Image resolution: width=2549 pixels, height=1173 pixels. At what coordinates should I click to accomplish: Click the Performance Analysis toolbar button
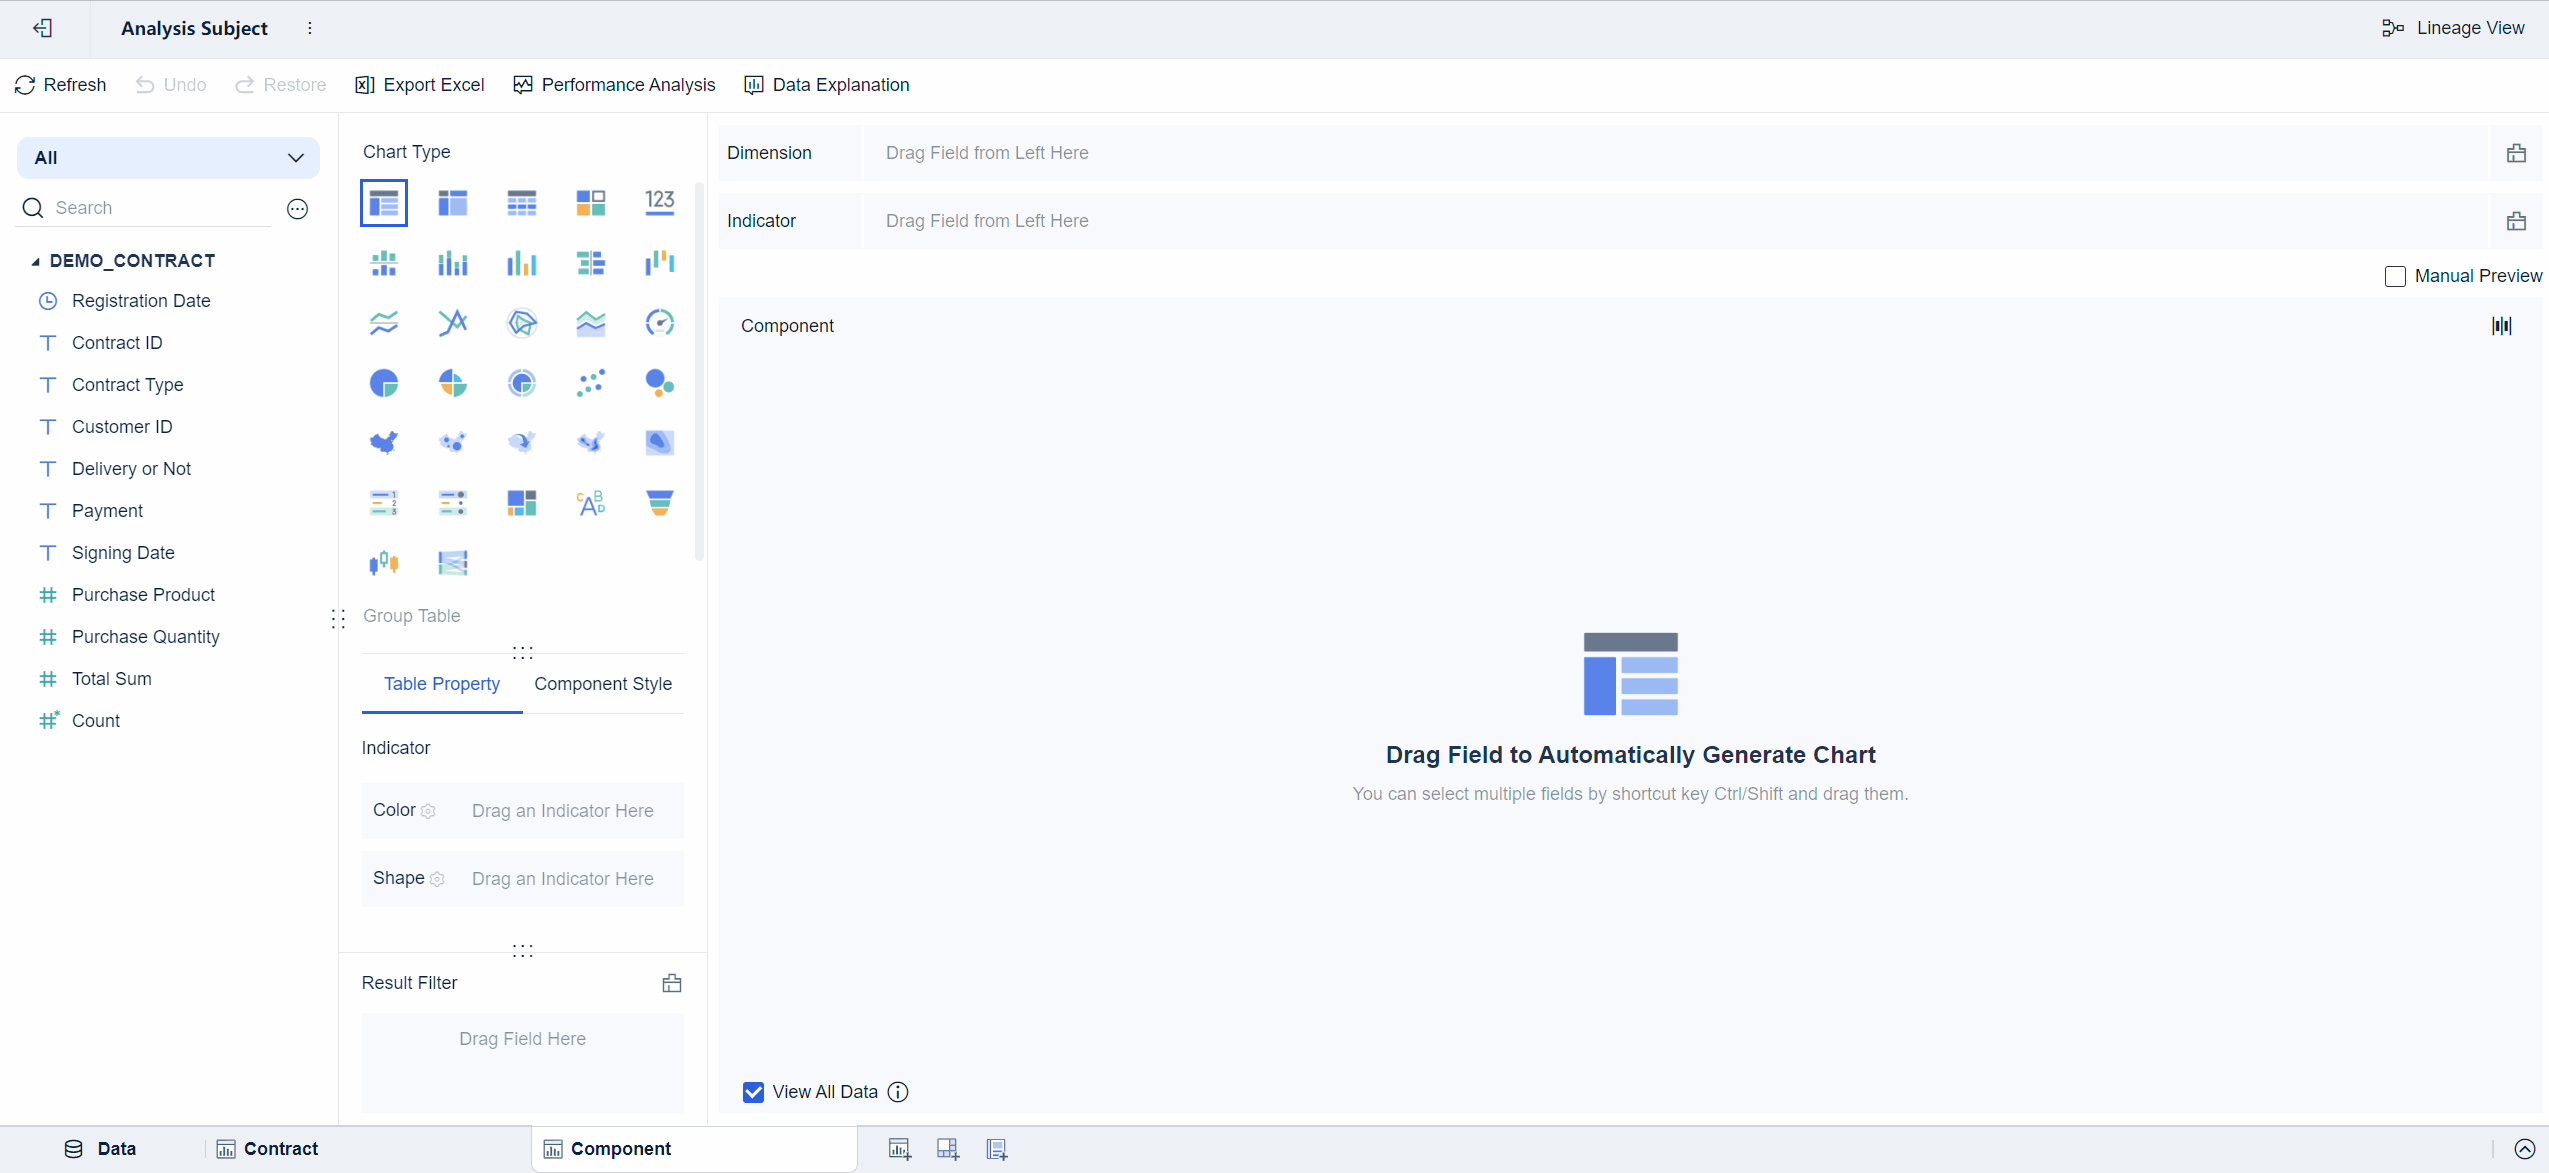tap(613, 85)
